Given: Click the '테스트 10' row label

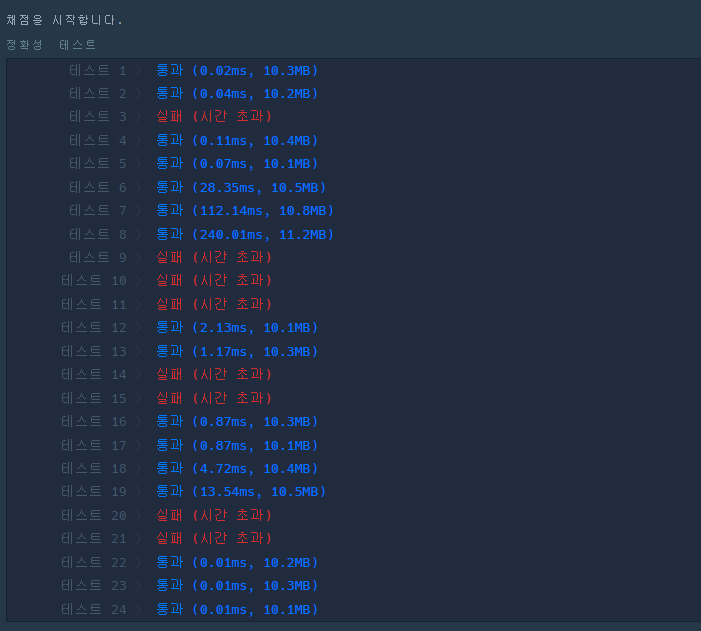Looking at the screenshot, I should pos(94,280).
